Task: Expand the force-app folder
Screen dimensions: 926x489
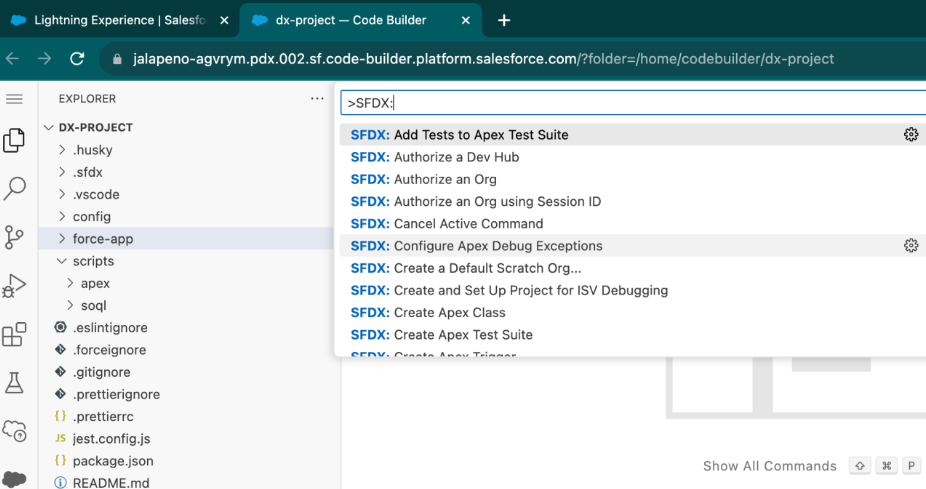Action: coord(102,239)
